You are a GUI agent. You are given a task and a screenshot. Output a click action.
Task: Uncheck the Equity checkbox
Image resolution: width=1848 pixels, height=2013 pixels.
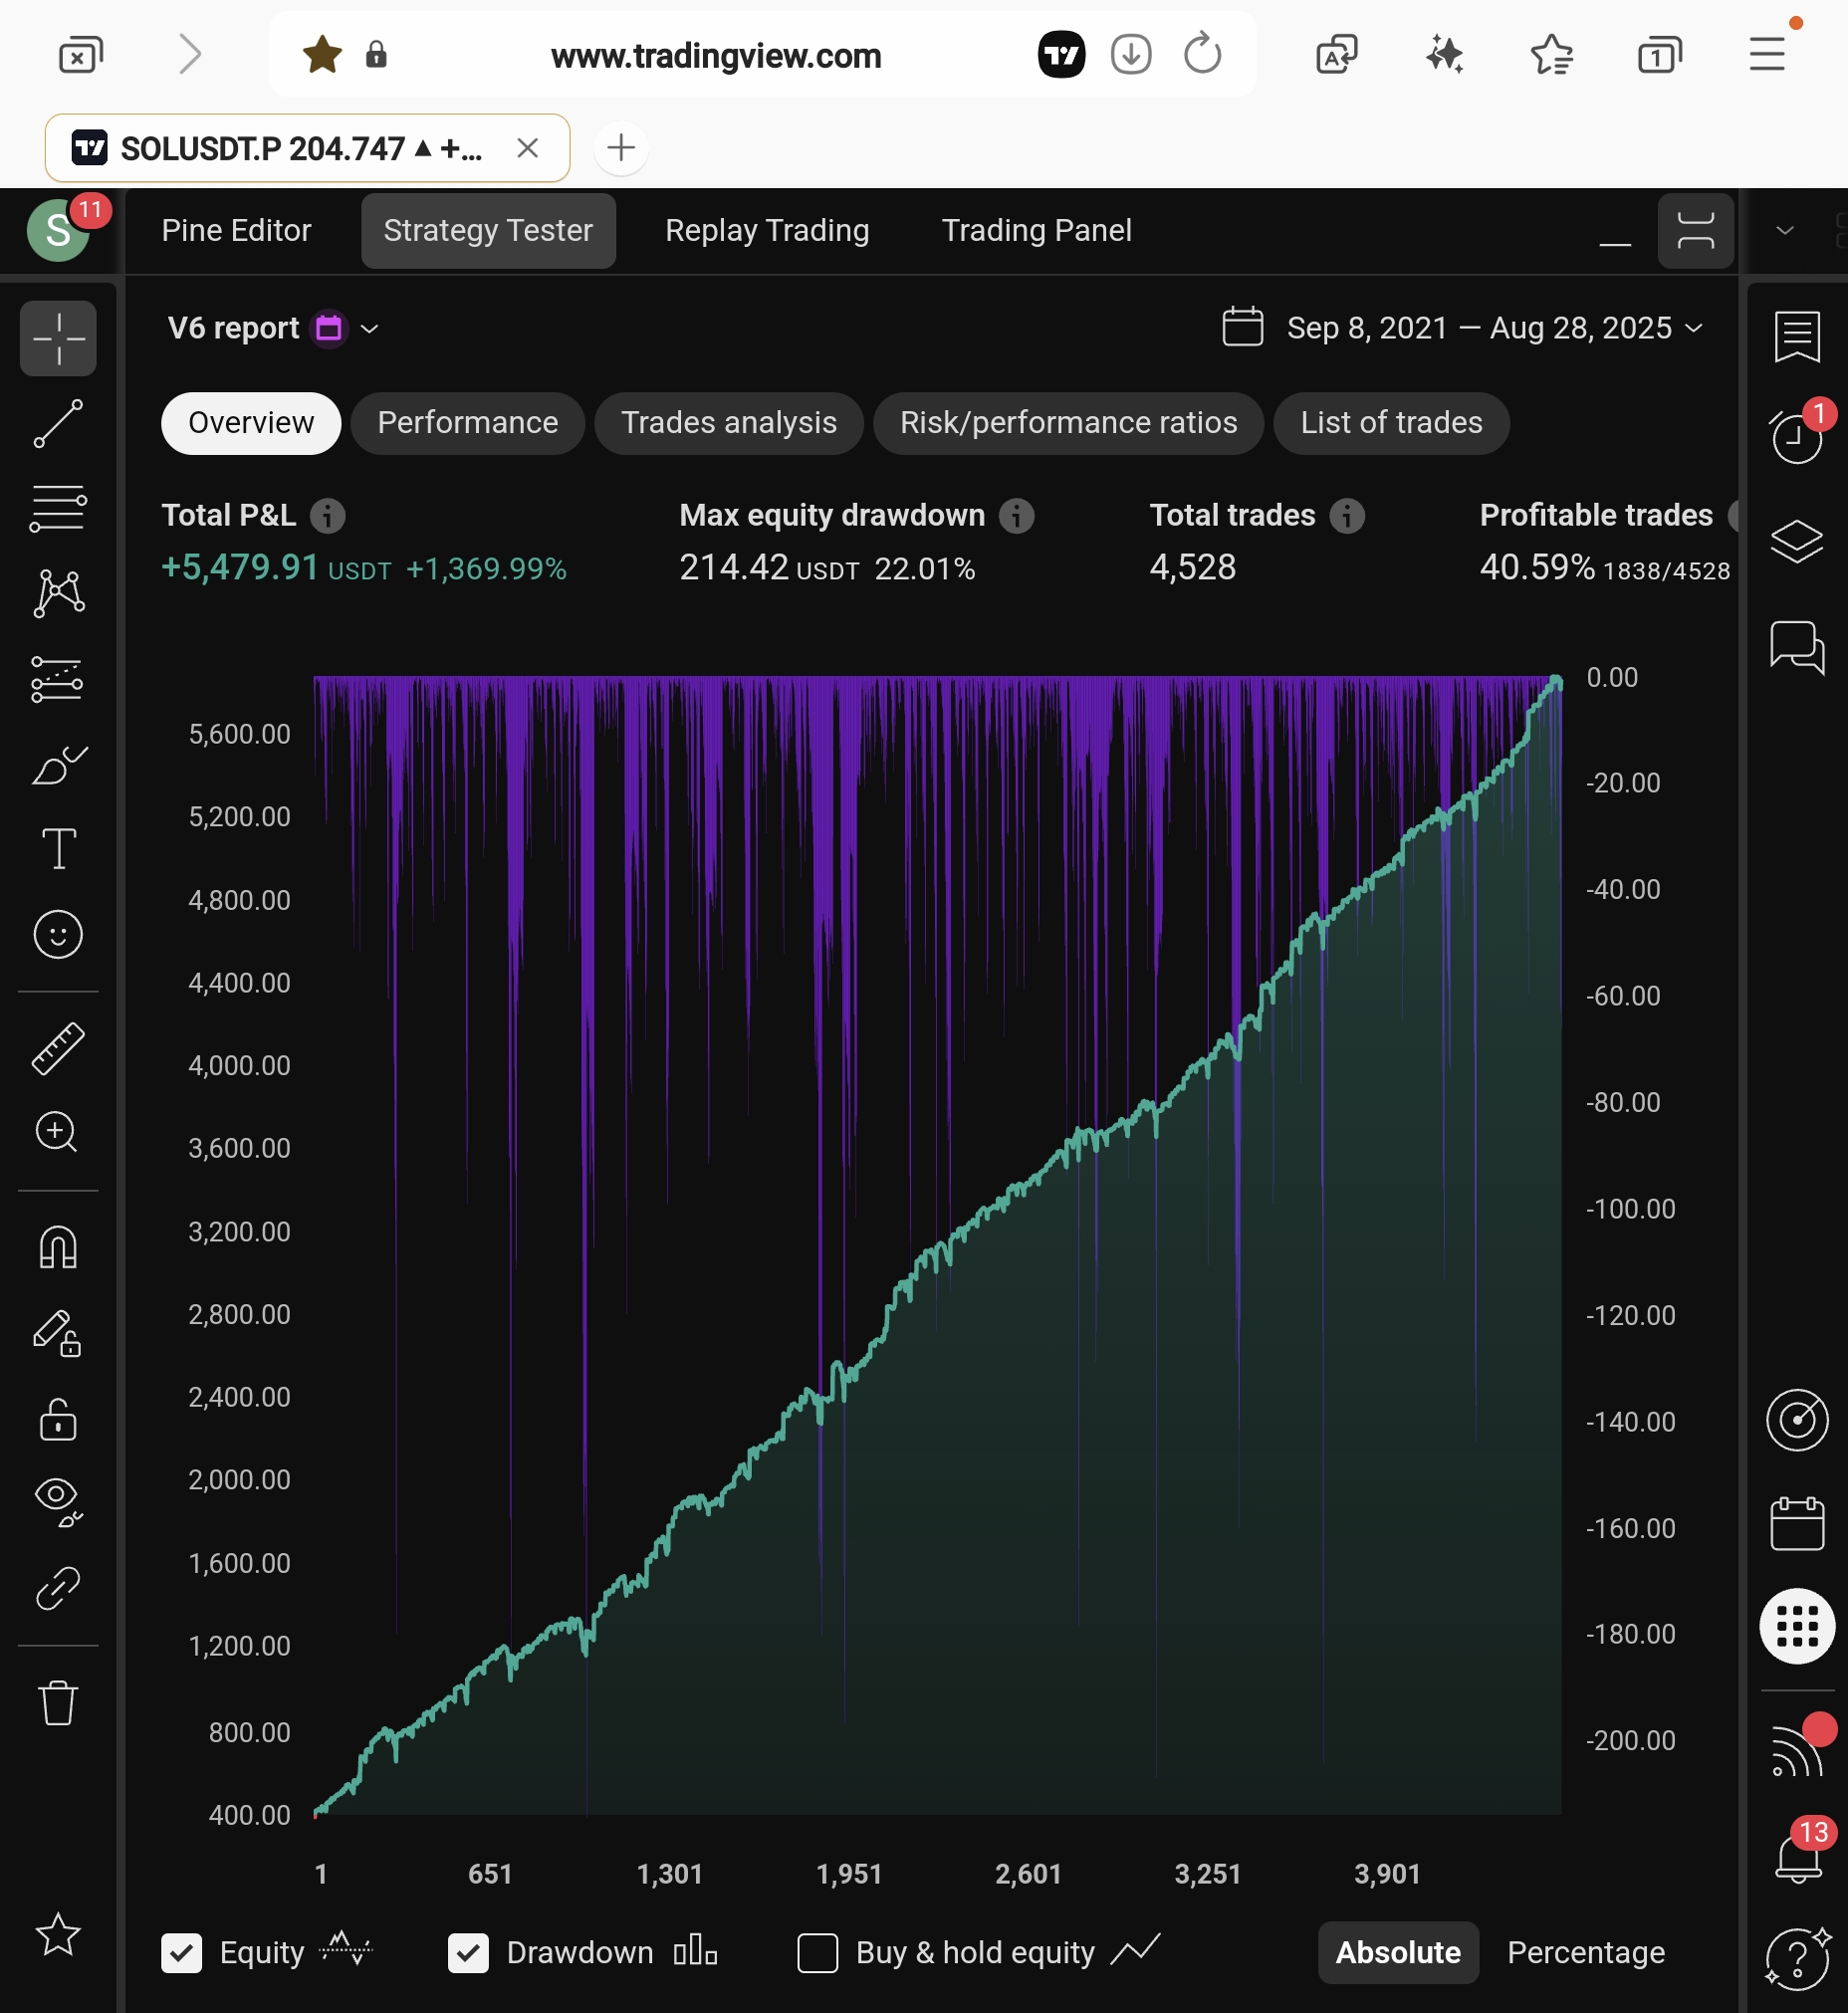tap(181, 1952)
